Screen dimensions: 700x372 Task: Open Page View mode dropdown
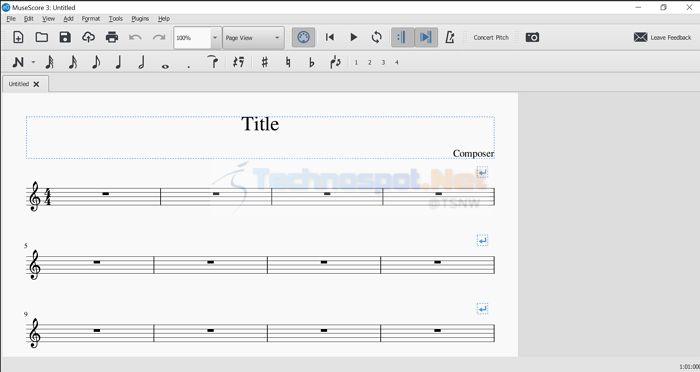pyautogui.click(x=253, y=38)
